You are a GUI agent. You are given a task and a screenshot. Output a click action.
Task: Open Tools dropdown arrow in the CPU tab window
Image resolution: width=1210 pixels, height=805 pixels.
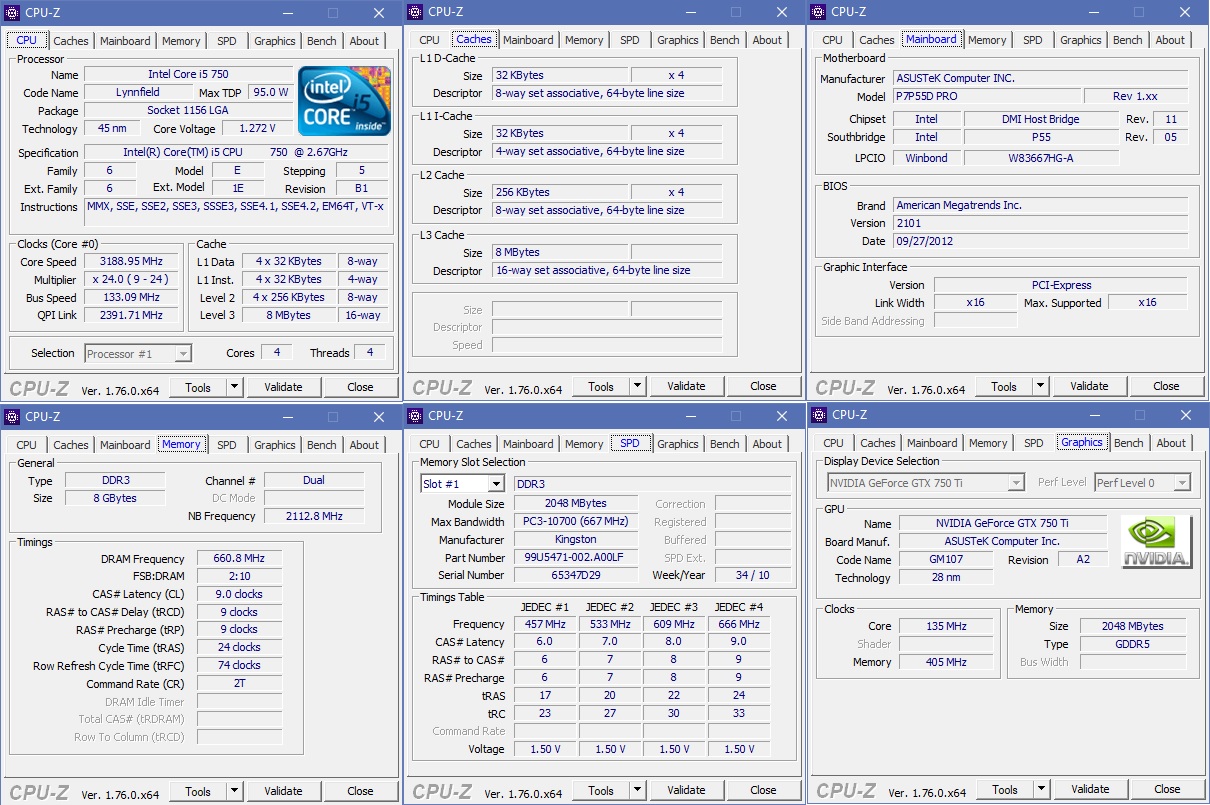[235, 387]
